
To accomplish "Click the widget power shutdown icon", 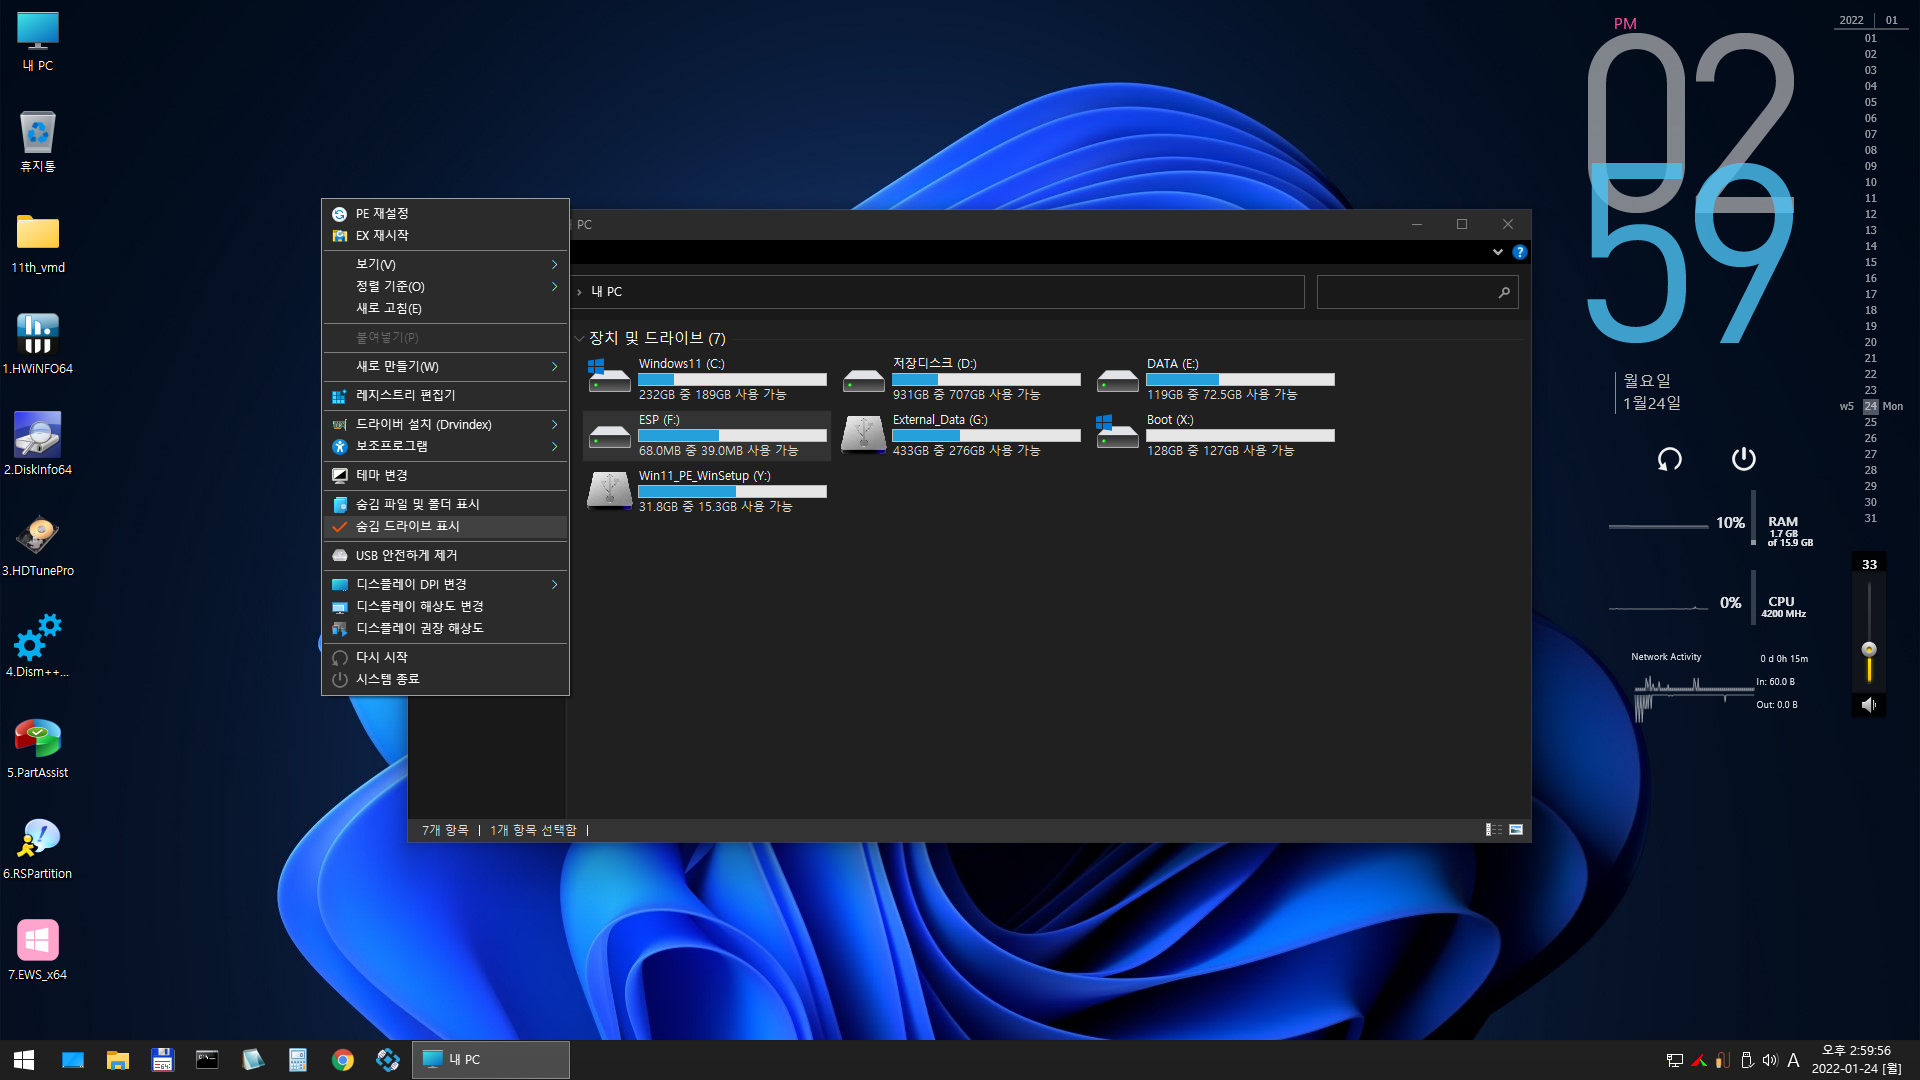I will [x=1743, y=458].
